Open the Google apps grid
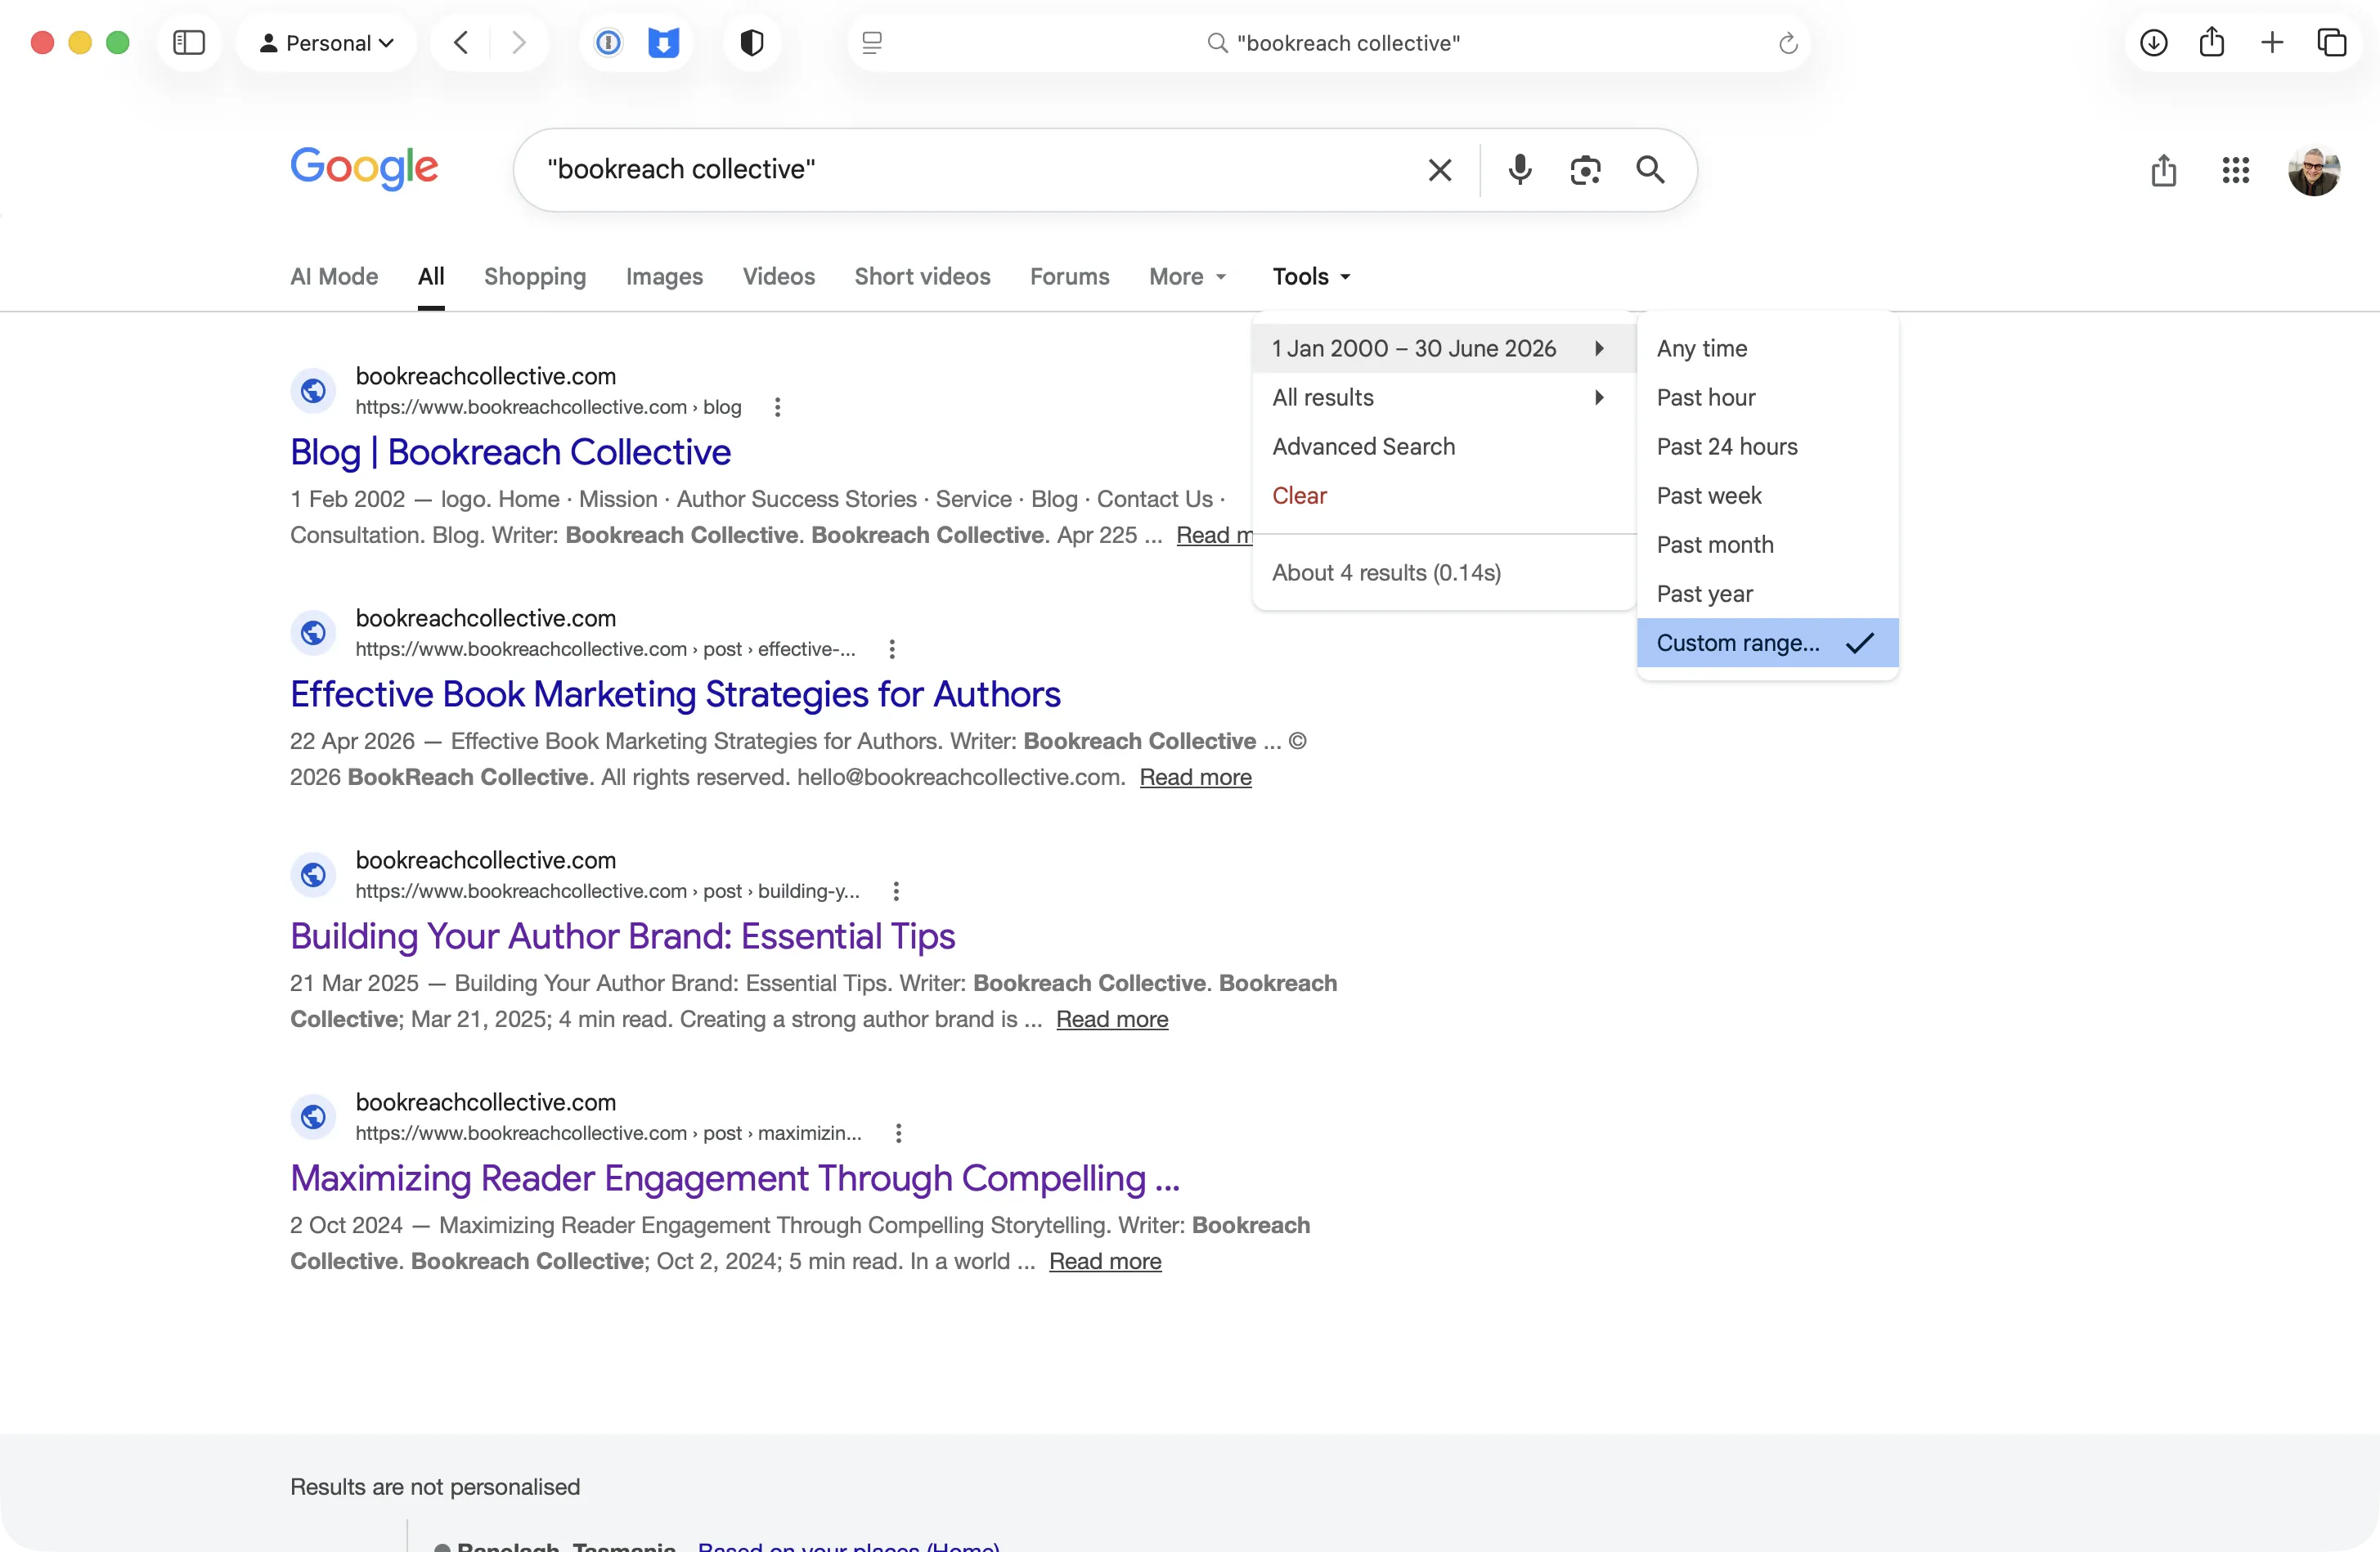The width and height of the screenshot is (2380, 1552). pos(2236,170)
